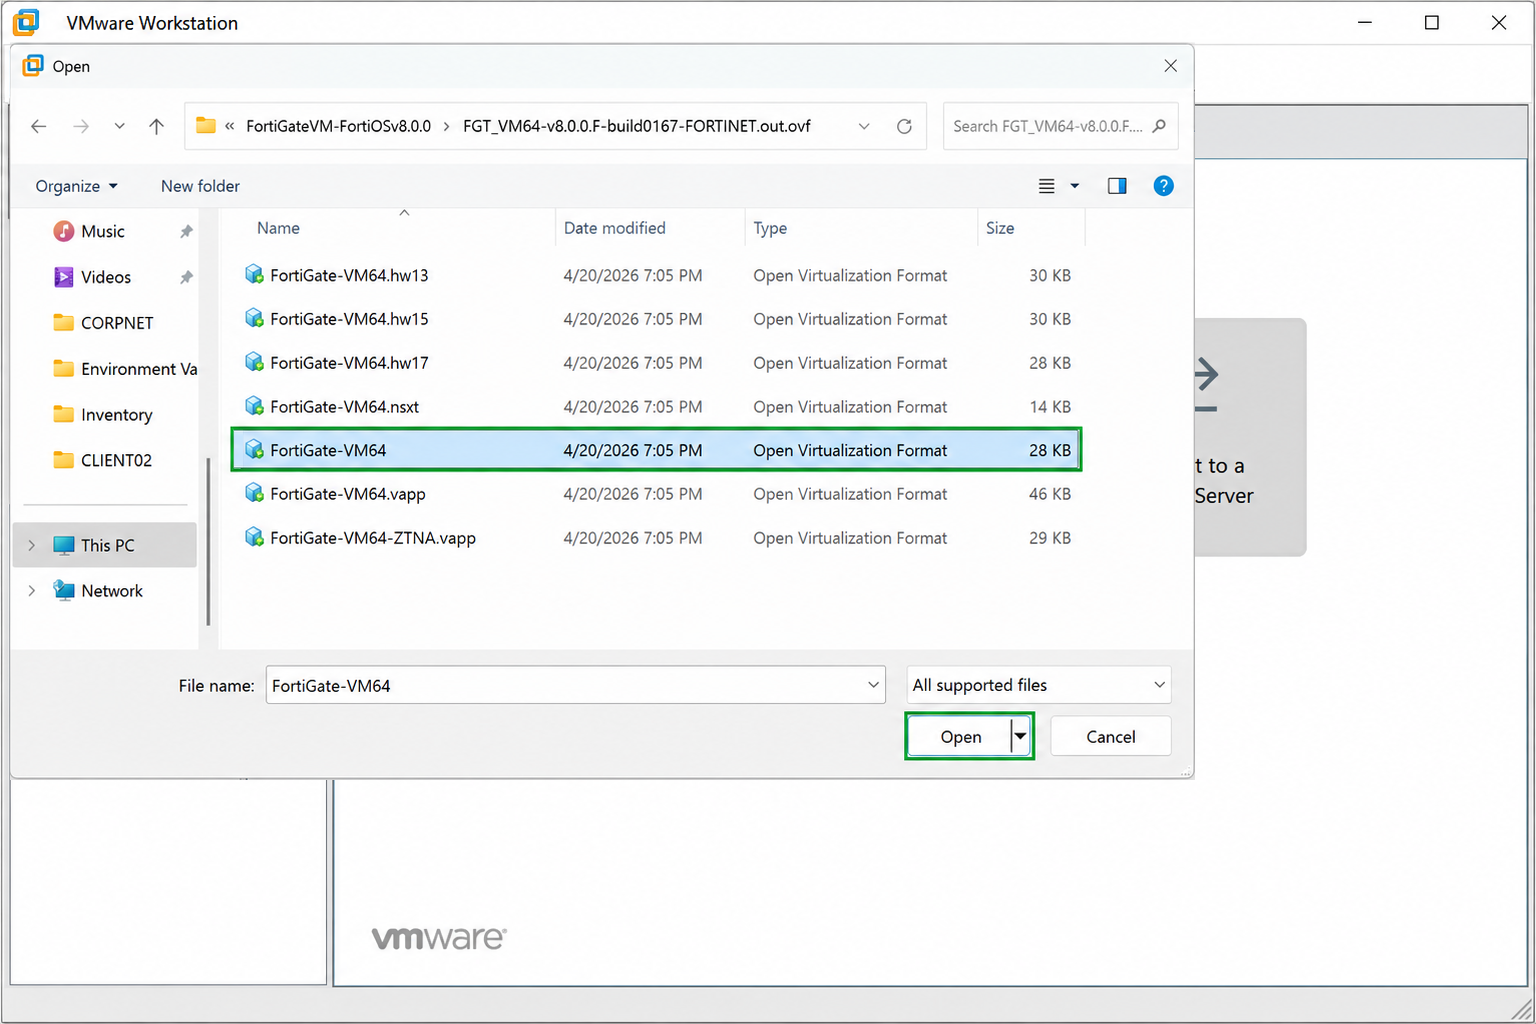Cancel the Open dialog

(1110, 737)
